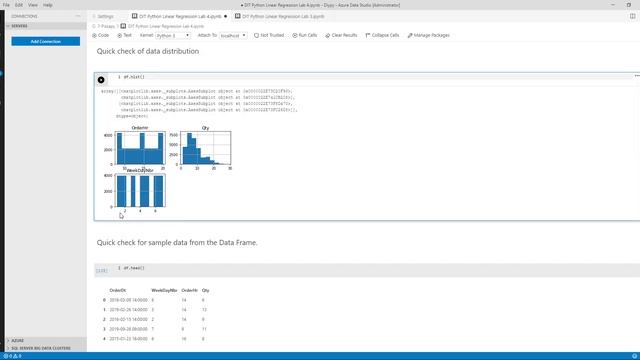This screenshot has width=640, height=360.
Task: Open the File menu
Action: point(6,5)
